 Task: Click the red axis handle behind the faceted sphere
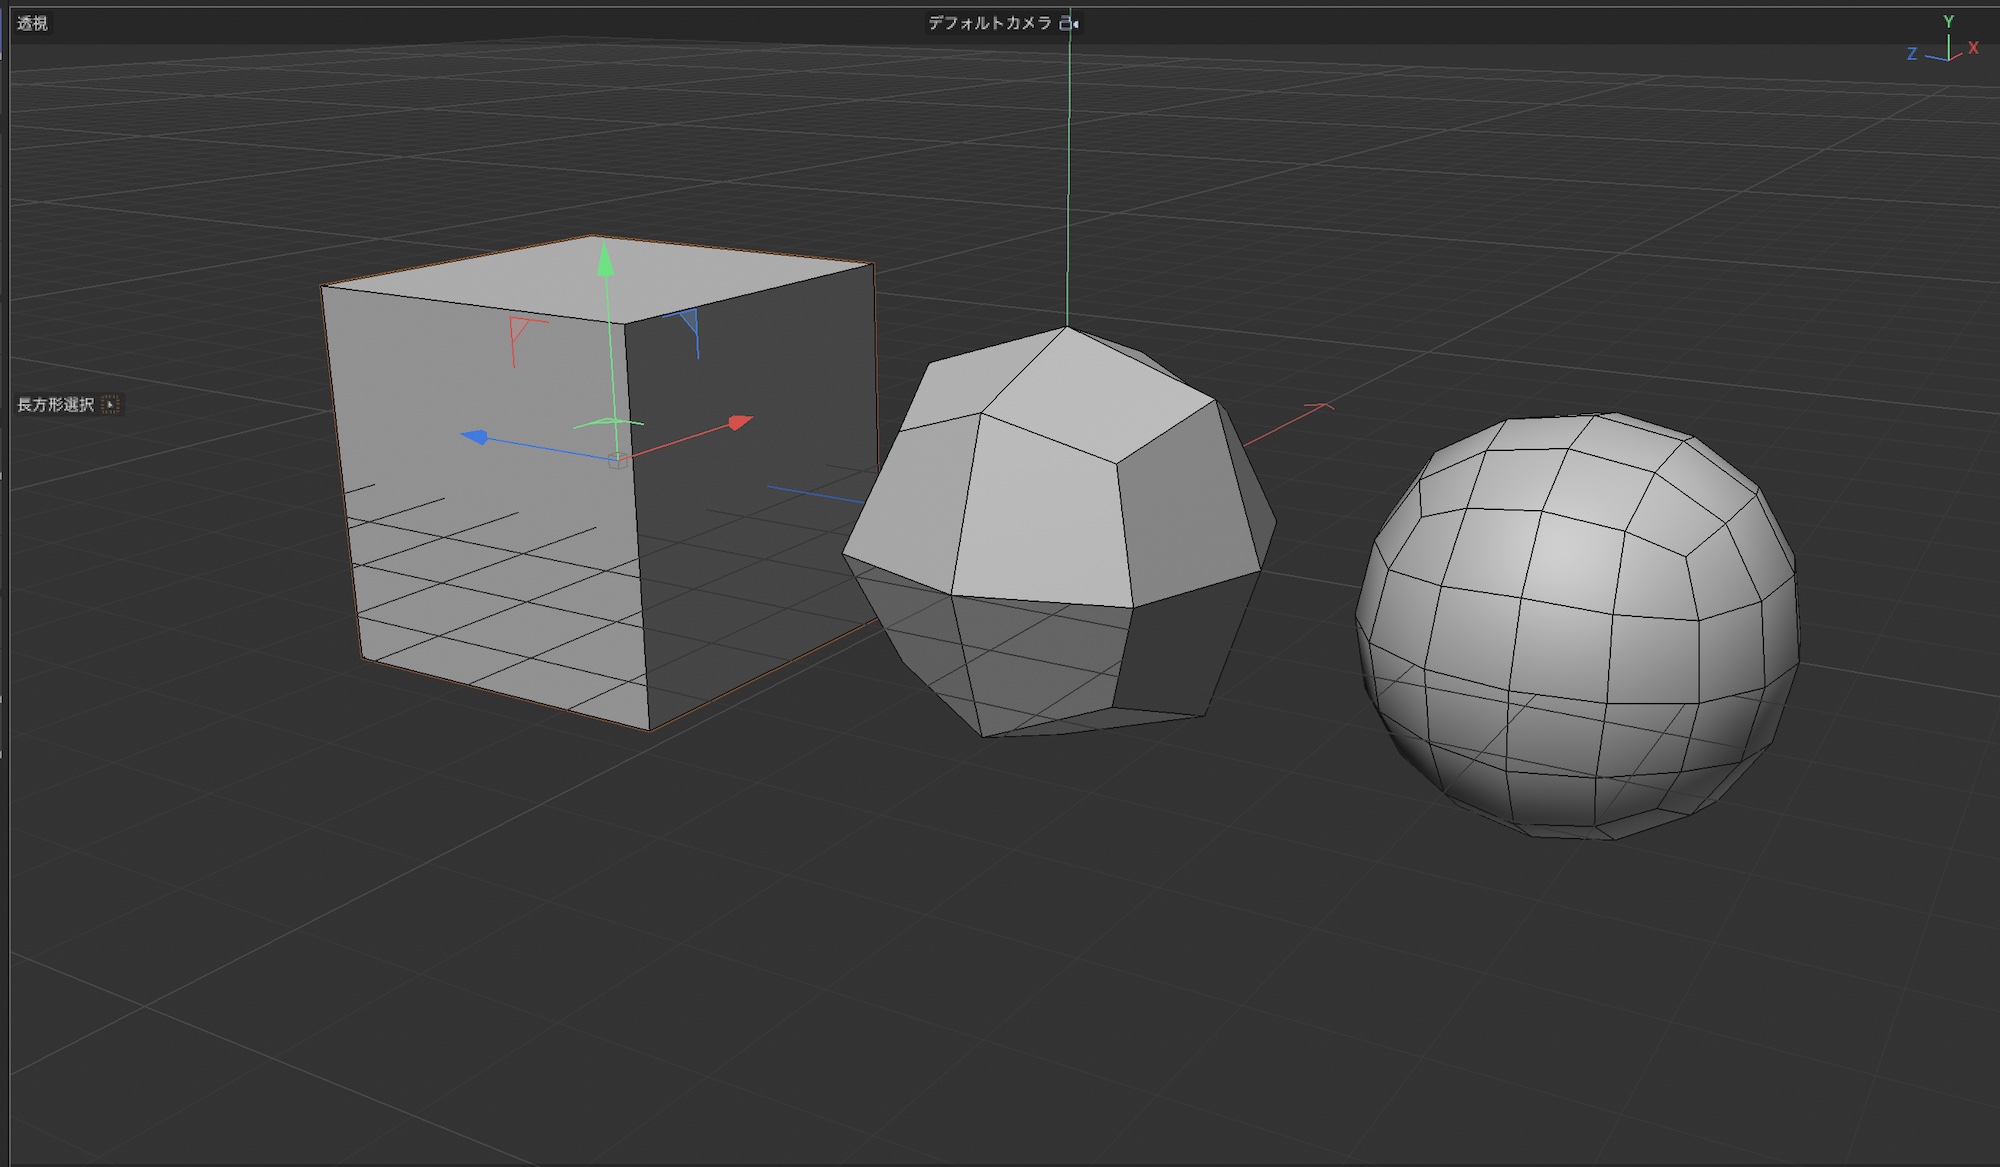point(1318,408)
